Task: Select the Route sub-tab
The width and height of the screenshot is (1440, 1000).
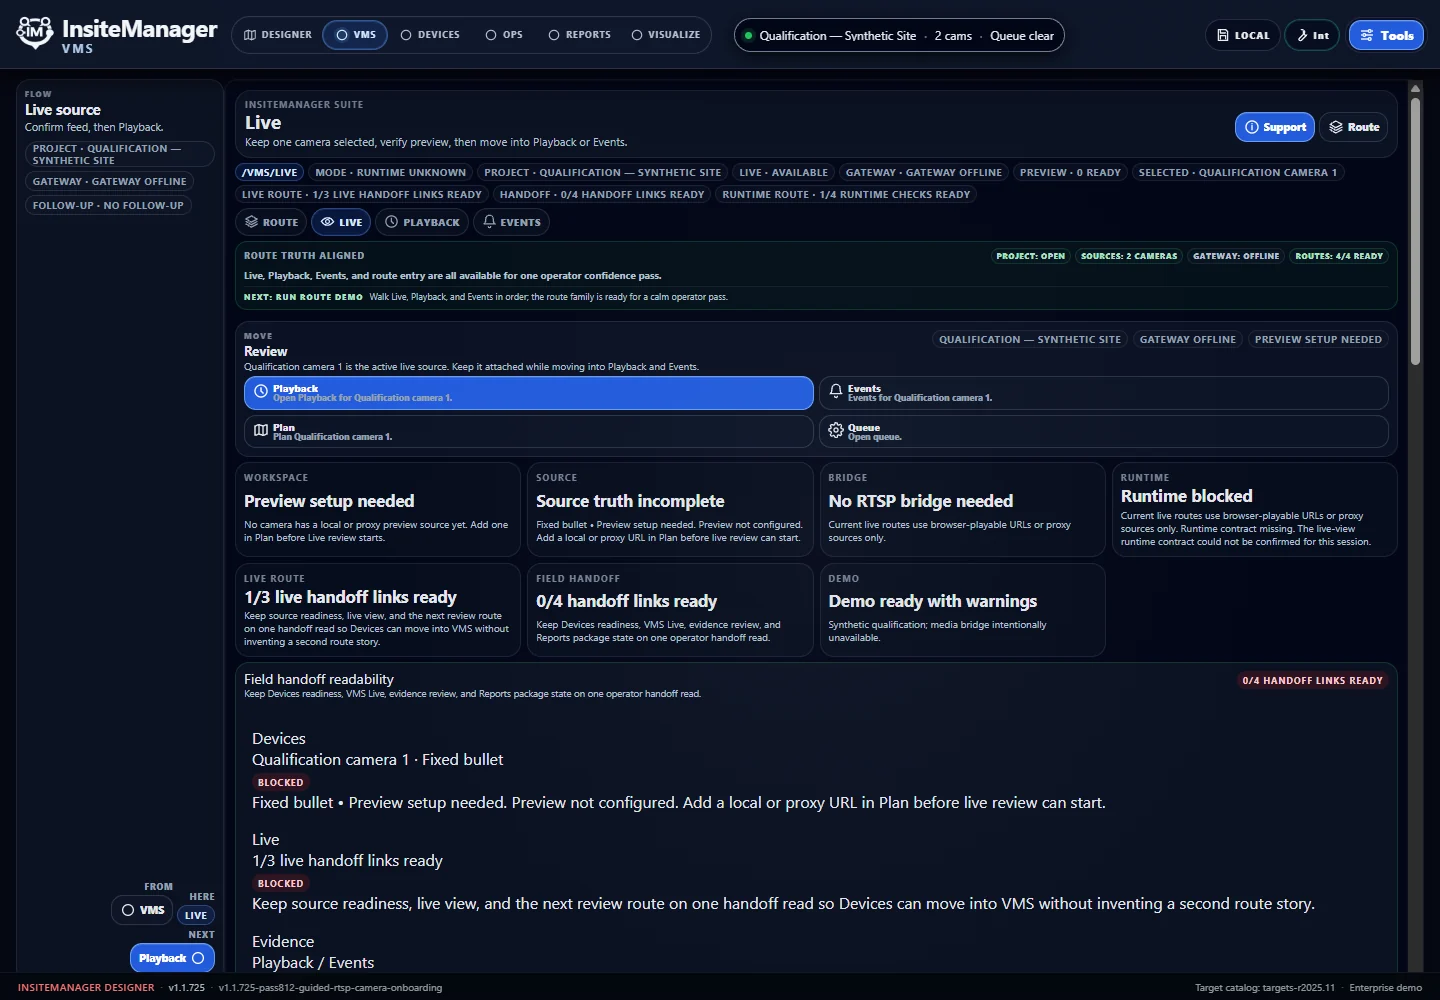Action: pyautogui.click(x=272, y=222)
